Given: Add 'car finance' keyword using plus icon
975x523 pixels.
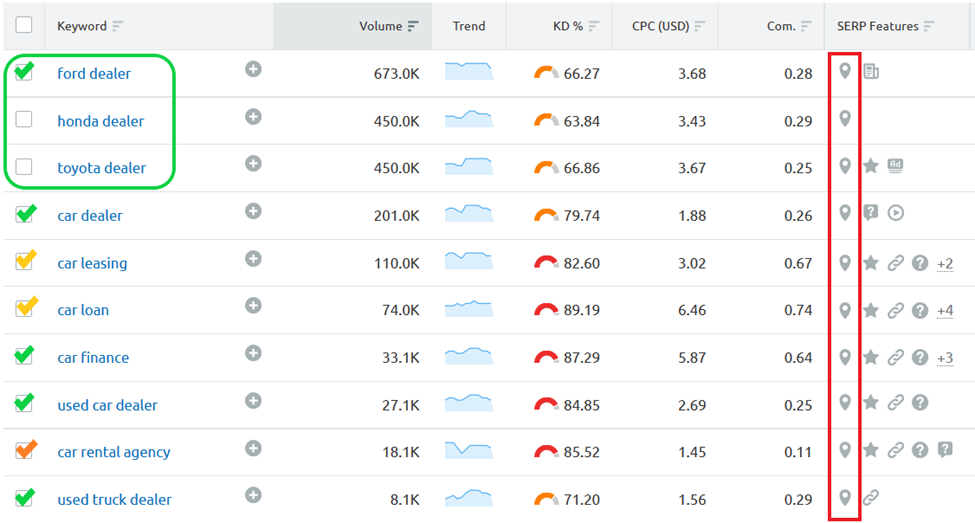Looking at the screenshot, I should (252, 353).
